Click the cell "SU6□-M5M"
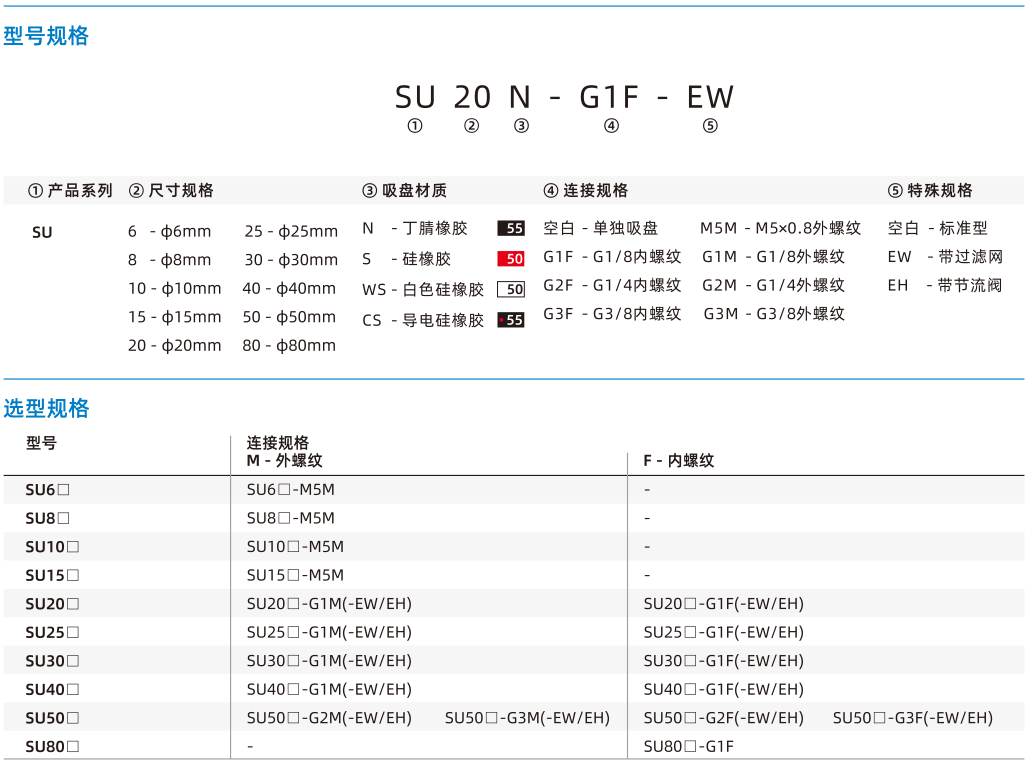1031x764 pixels. (291, 490)
